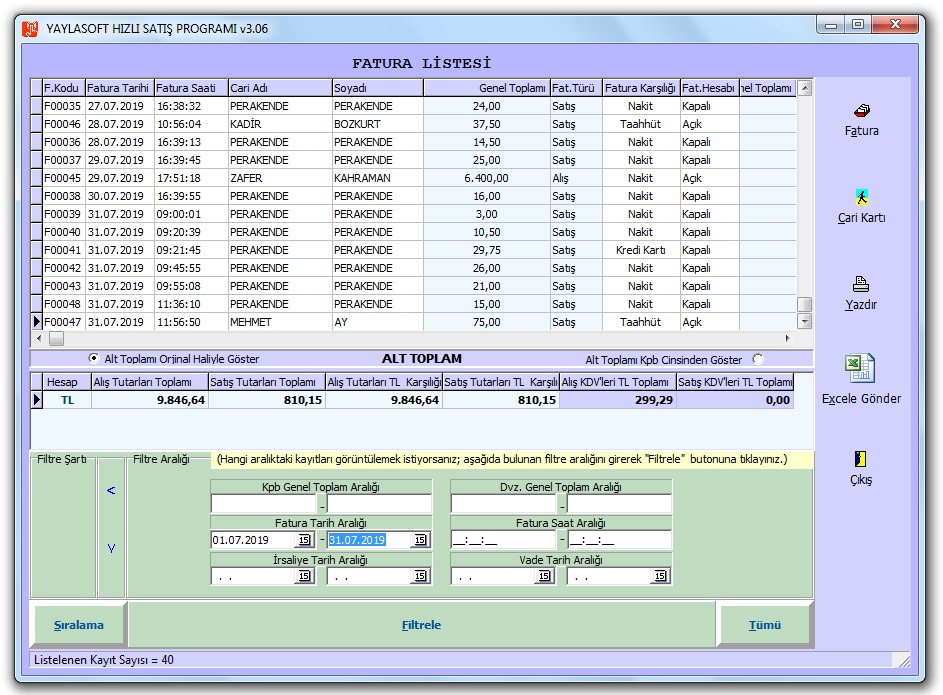Click the horizontal scrollbar left arrow

tap(40, 338)
